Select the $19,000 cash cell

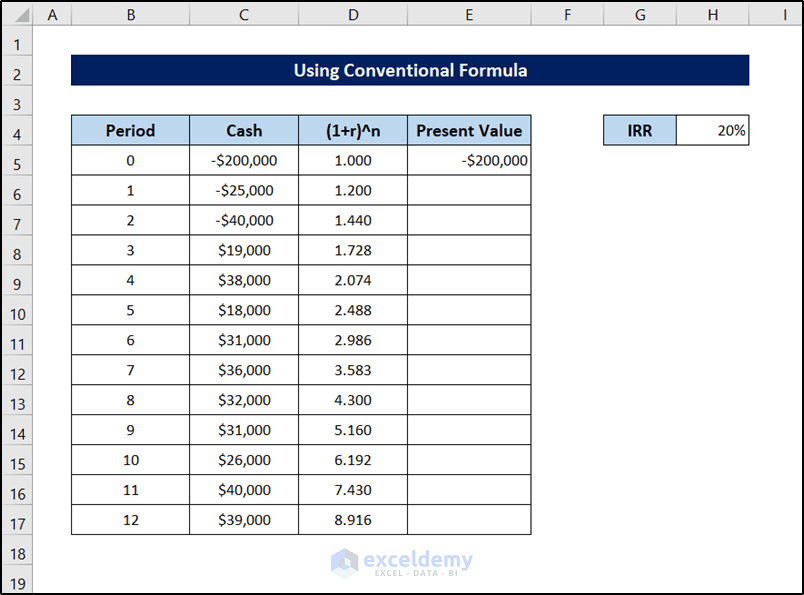click(x=244, y=250)
